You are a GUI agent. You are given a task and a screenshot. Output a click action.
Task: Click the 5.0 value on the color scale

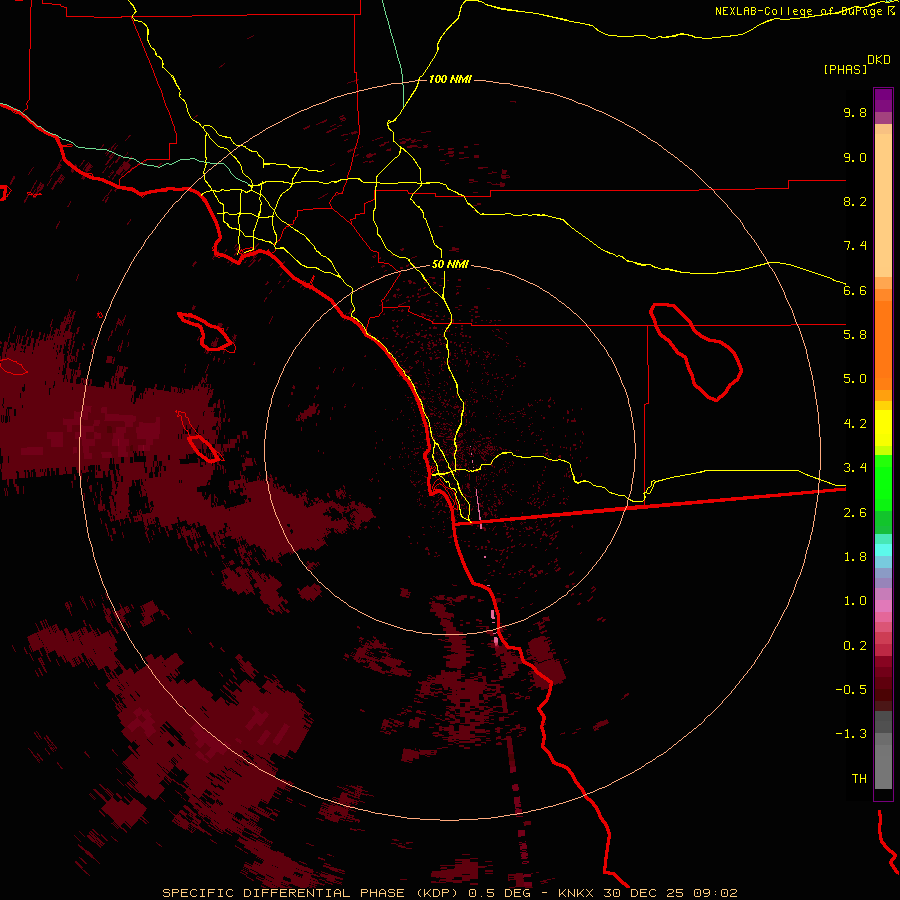pyautogui.click(x=855, y=379)
